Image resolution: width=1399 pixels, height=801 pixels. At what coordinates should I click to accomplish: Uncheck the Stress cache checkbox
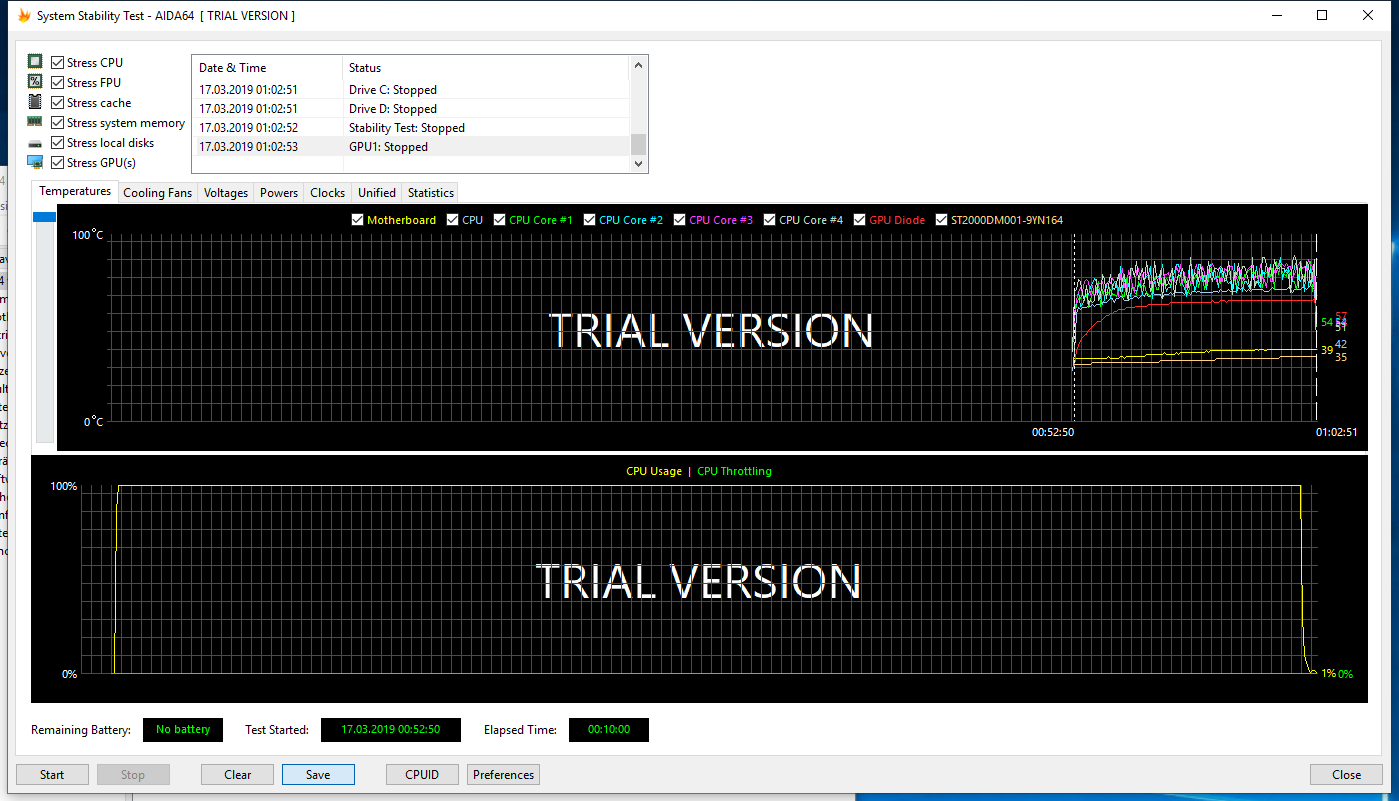click(x=57, y=102)
